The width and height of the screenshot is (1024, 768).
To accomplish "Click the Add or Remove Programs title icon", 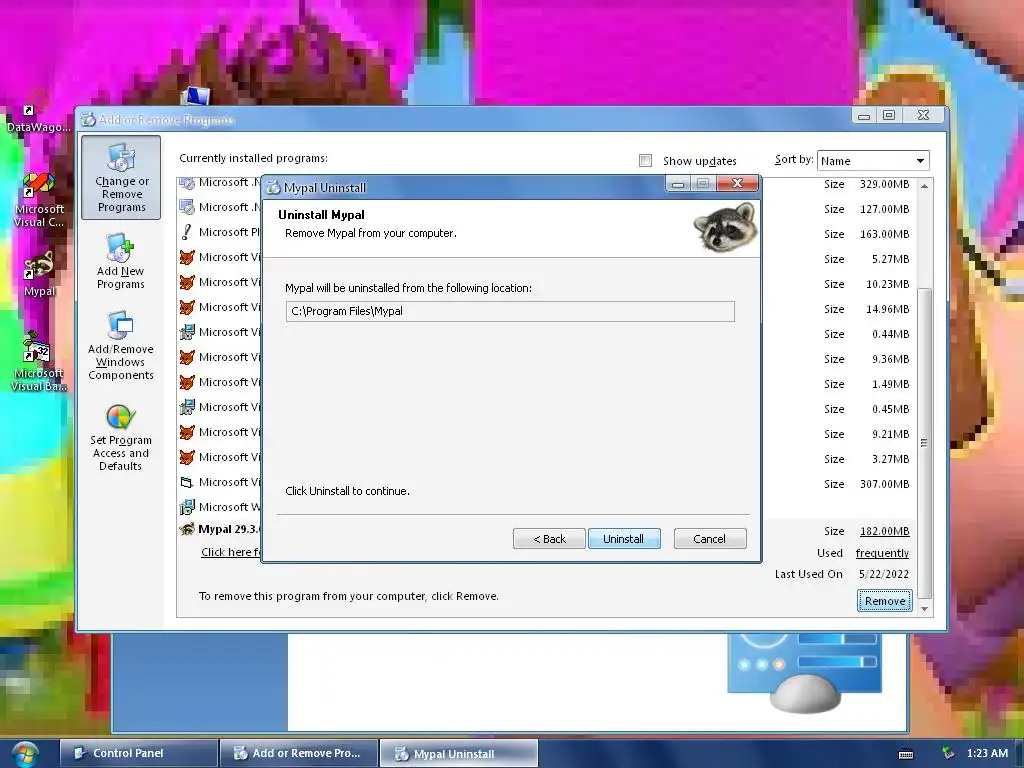I will point(88,120).
